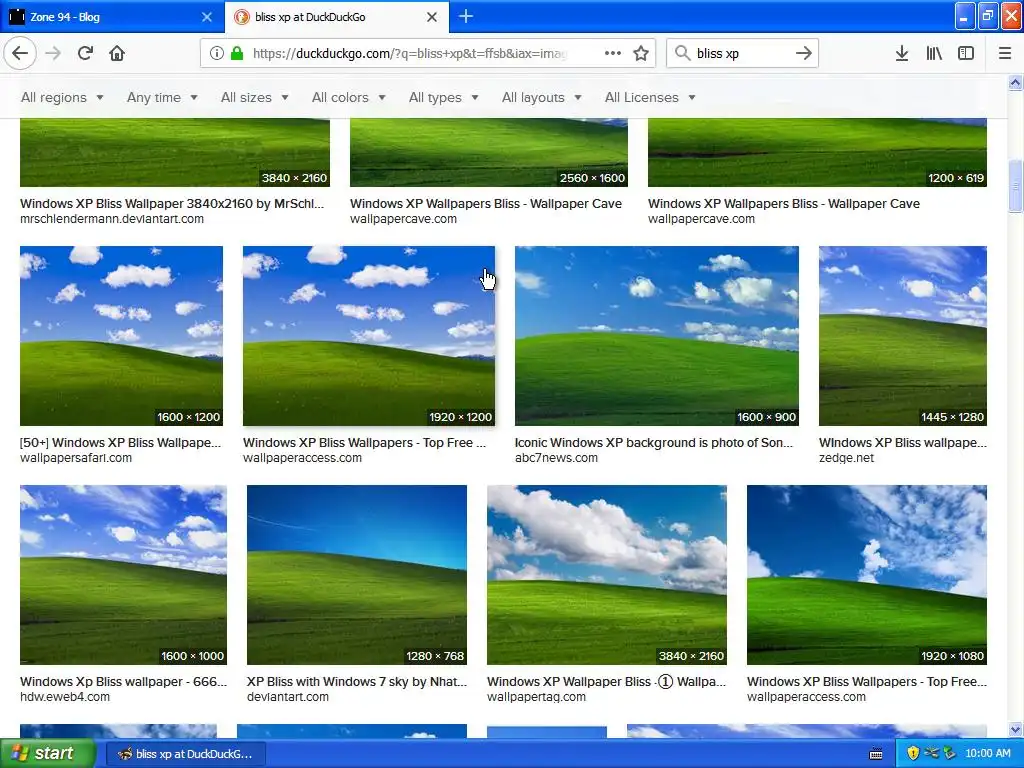Open the 1445 × 1280 zedge image

(x=903, y=336)
